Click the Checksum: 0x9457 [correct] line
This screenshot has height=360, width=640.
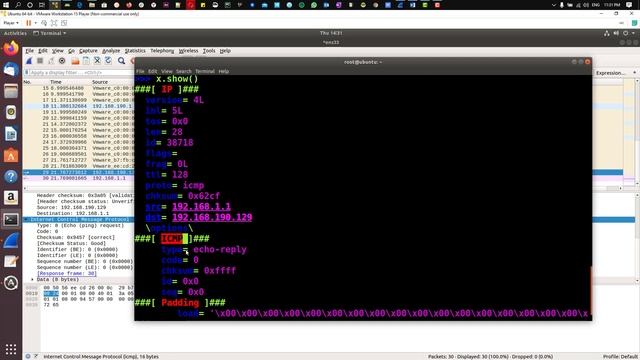coord(76,238)
